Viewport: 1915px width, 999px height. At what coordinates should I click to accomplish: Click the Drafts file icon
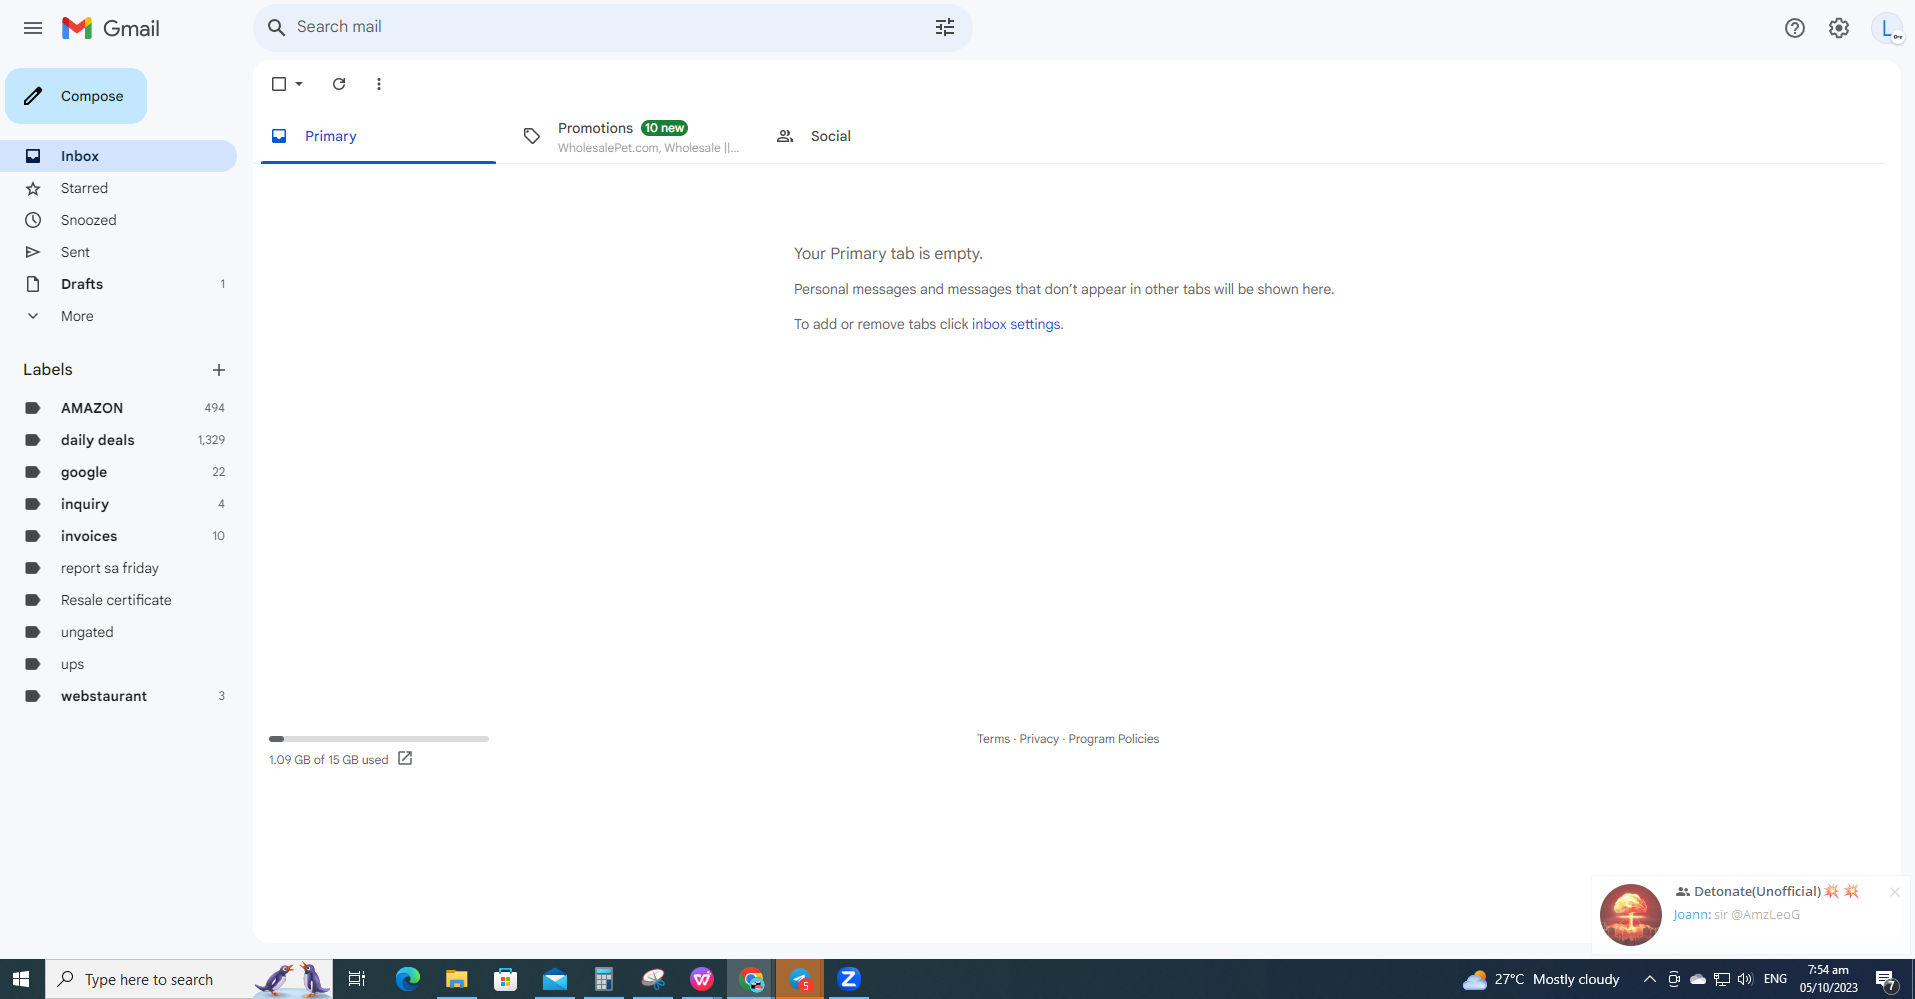(x=33, y=284)
